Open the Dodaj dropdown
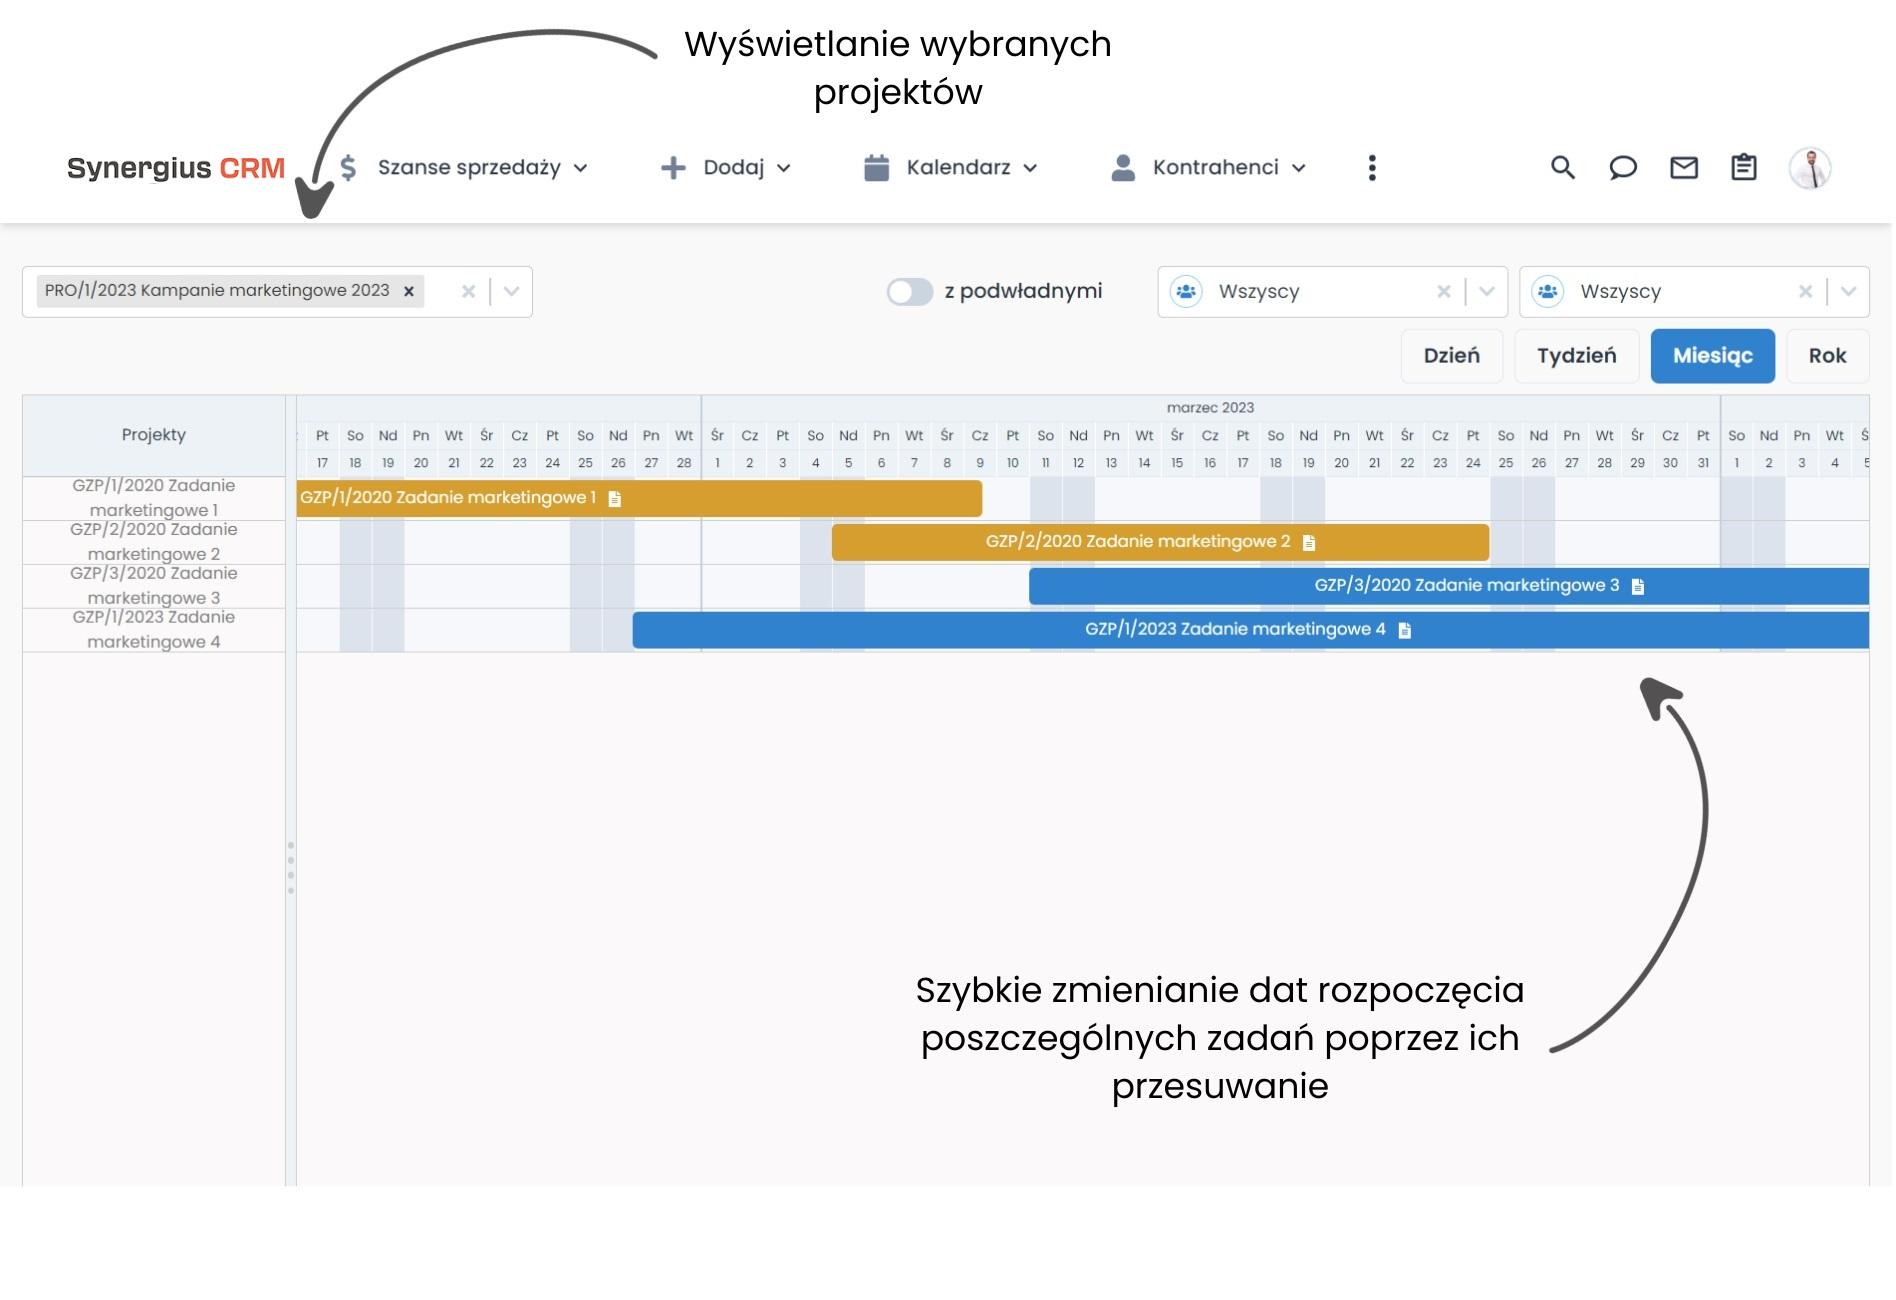Image resolution: width=1896 pixels, height=1300 pixels. [733, 167]
